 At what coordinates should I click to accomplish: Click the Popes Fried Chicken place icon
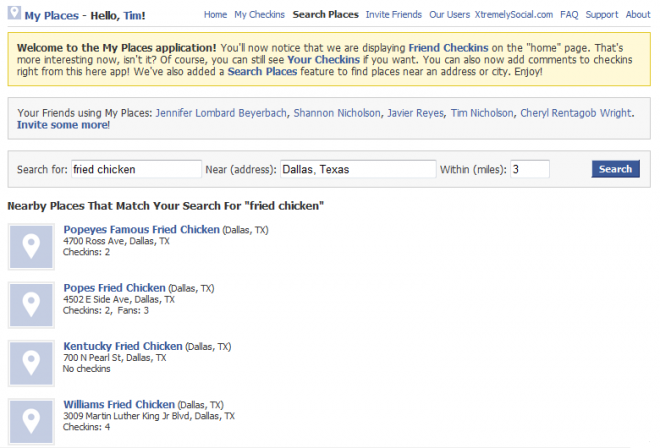[x=31, y=305]
